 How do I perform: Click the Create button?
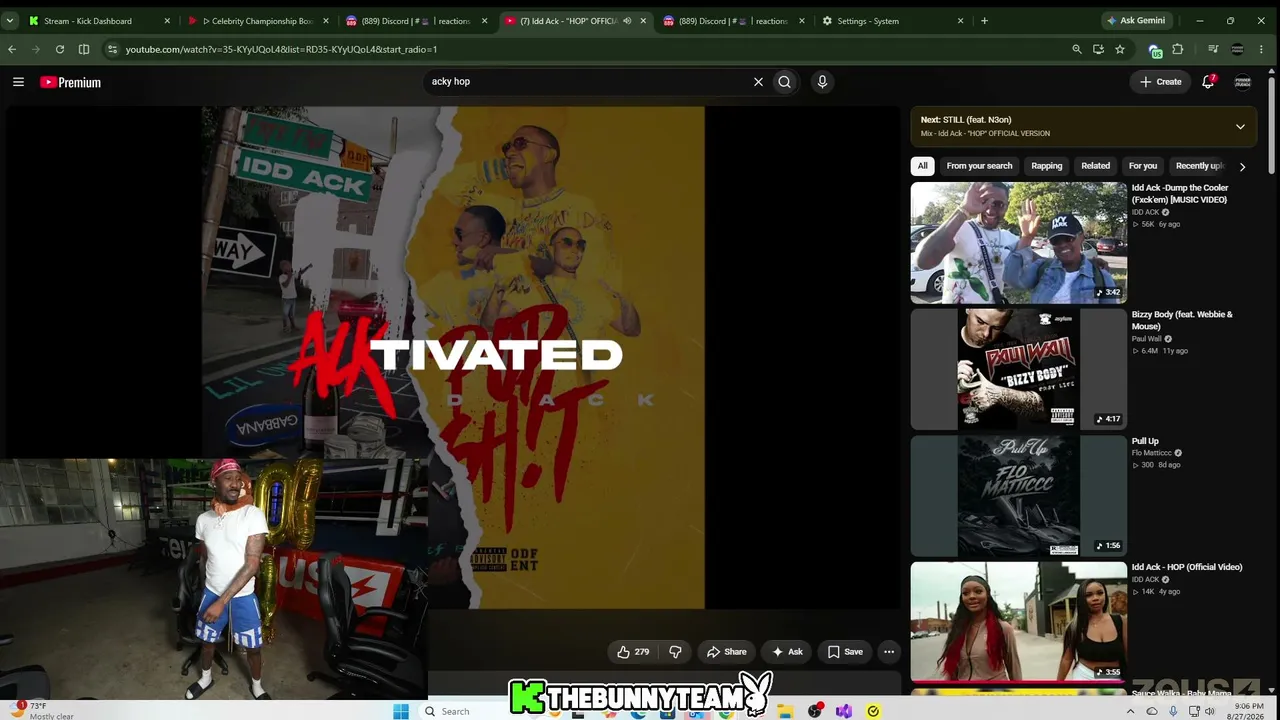coord(1161,82)
